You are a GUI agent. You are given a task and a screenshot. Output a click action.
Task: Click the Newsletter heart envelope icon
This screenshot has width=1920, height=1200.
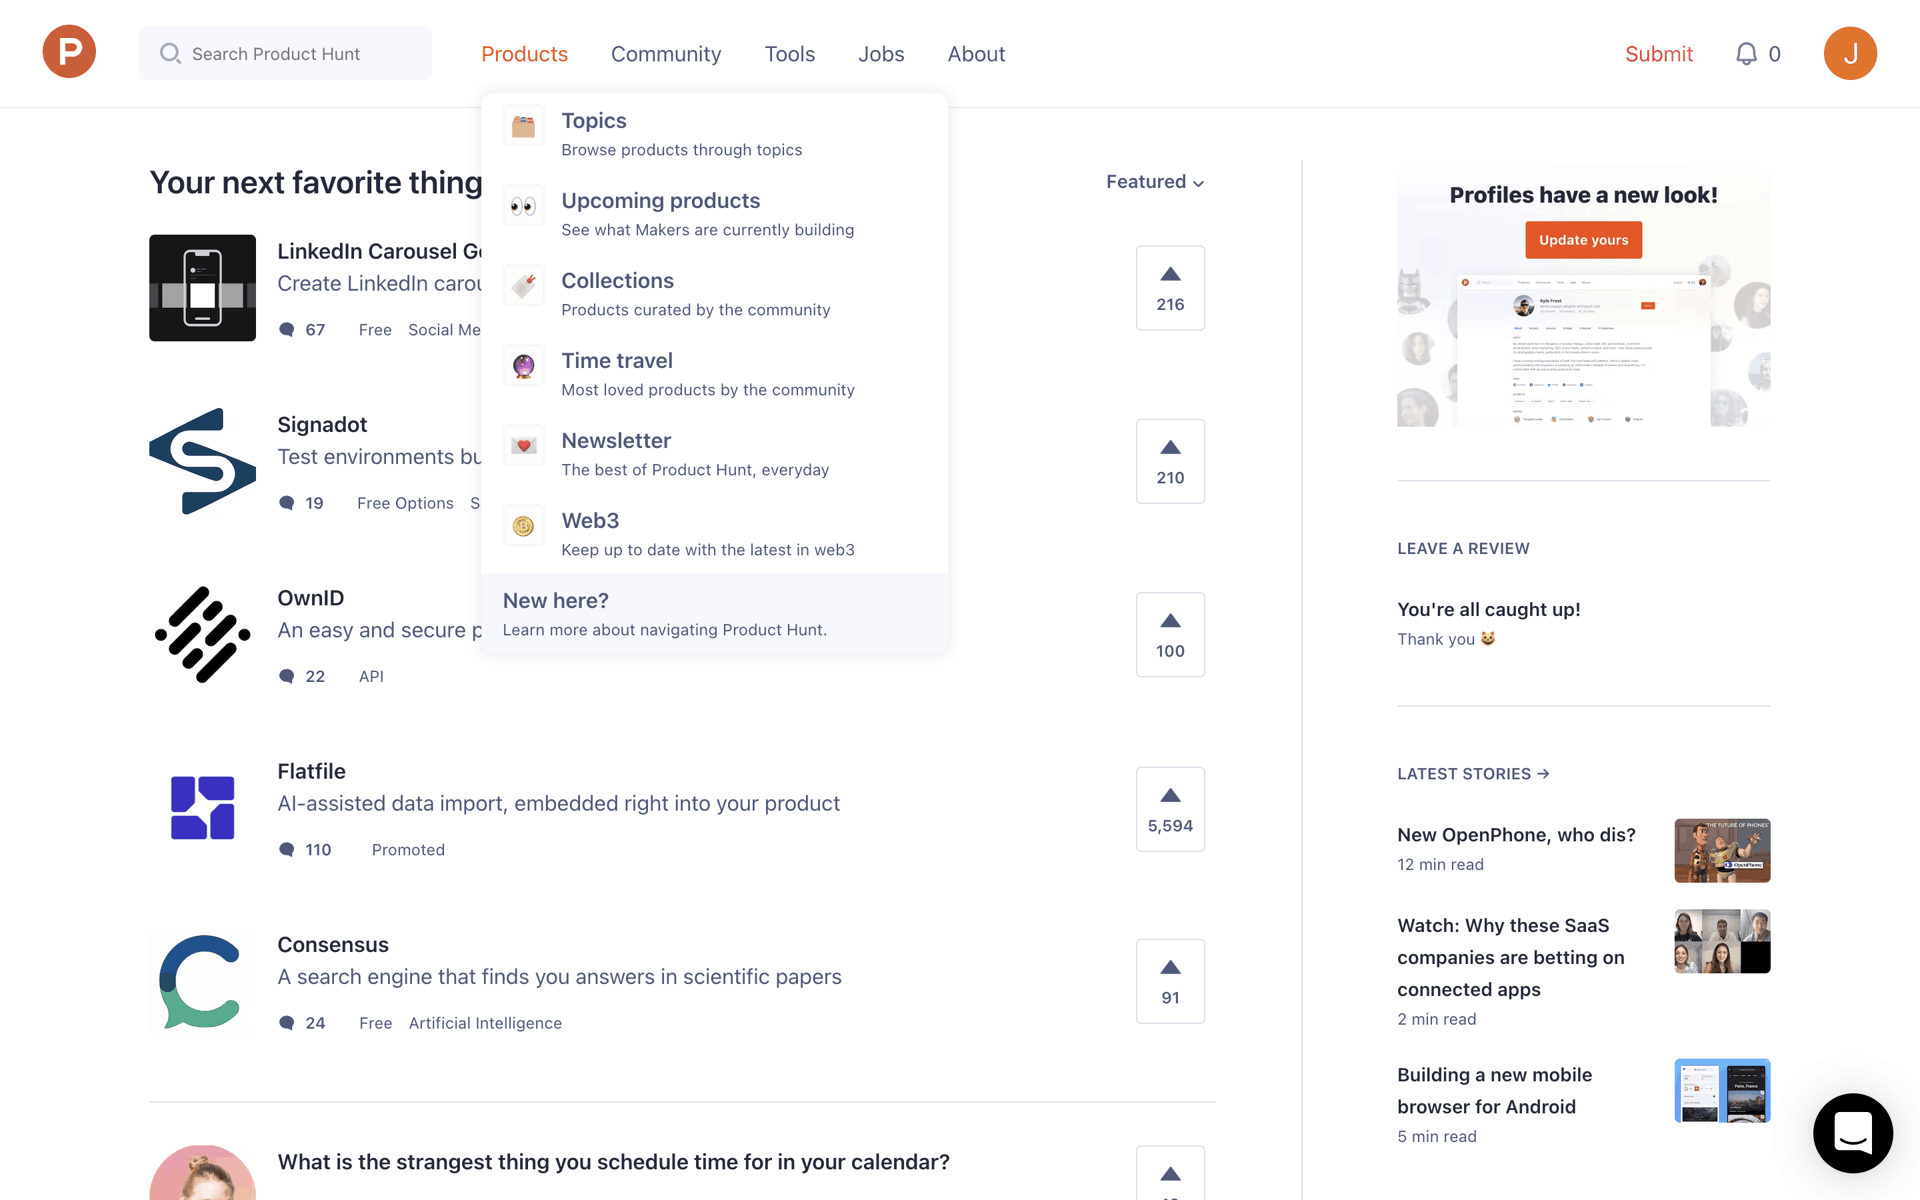click(x=524, y=446)
